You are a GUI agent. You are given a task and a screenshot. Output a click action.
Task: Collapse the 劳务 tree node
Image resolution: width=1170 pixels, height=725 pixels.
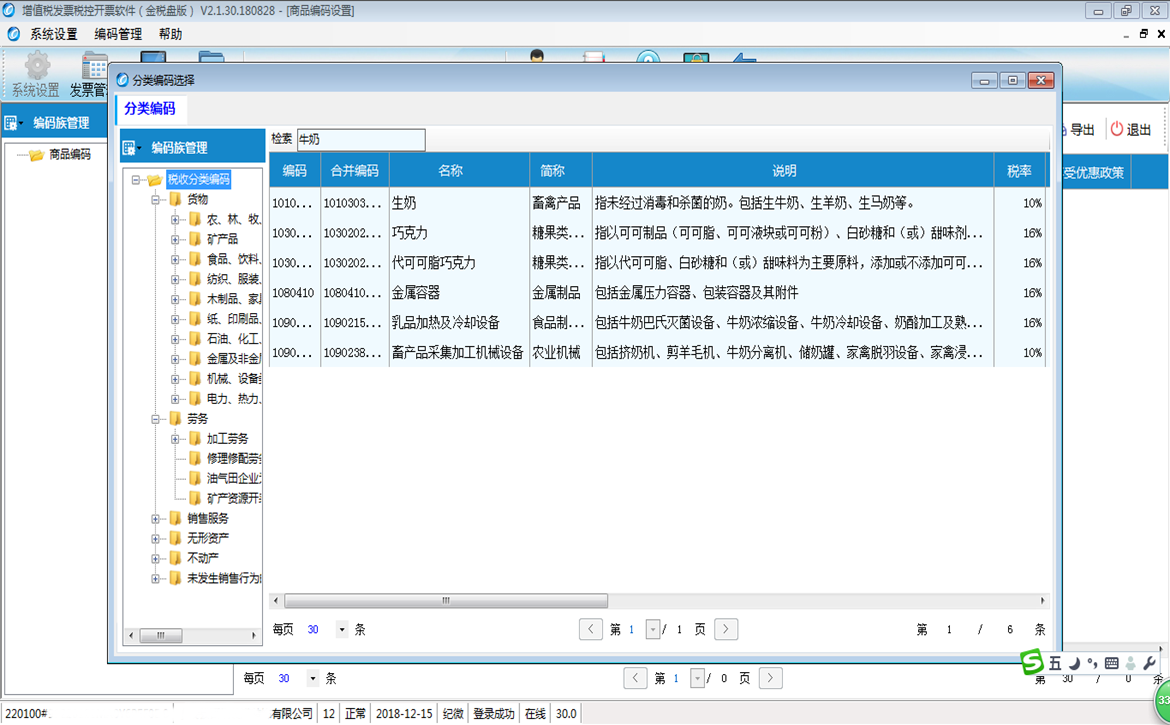coord(156,419)
